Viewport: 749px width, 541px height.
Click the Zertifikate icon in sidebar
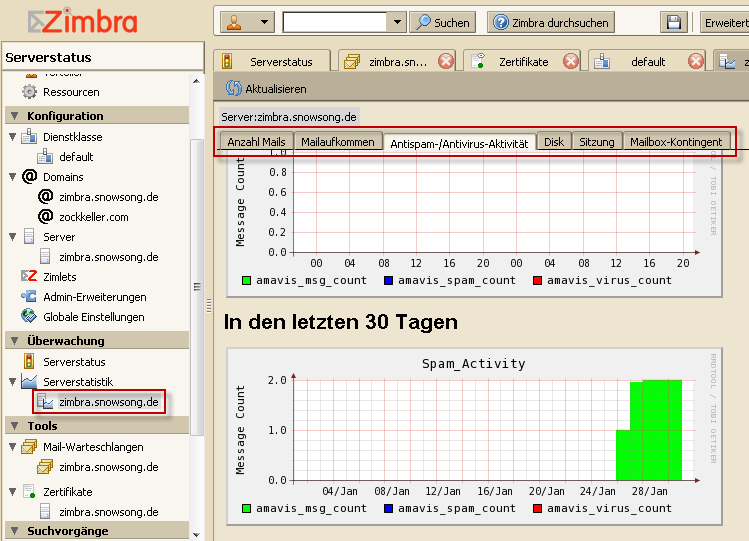click(29, 491)
